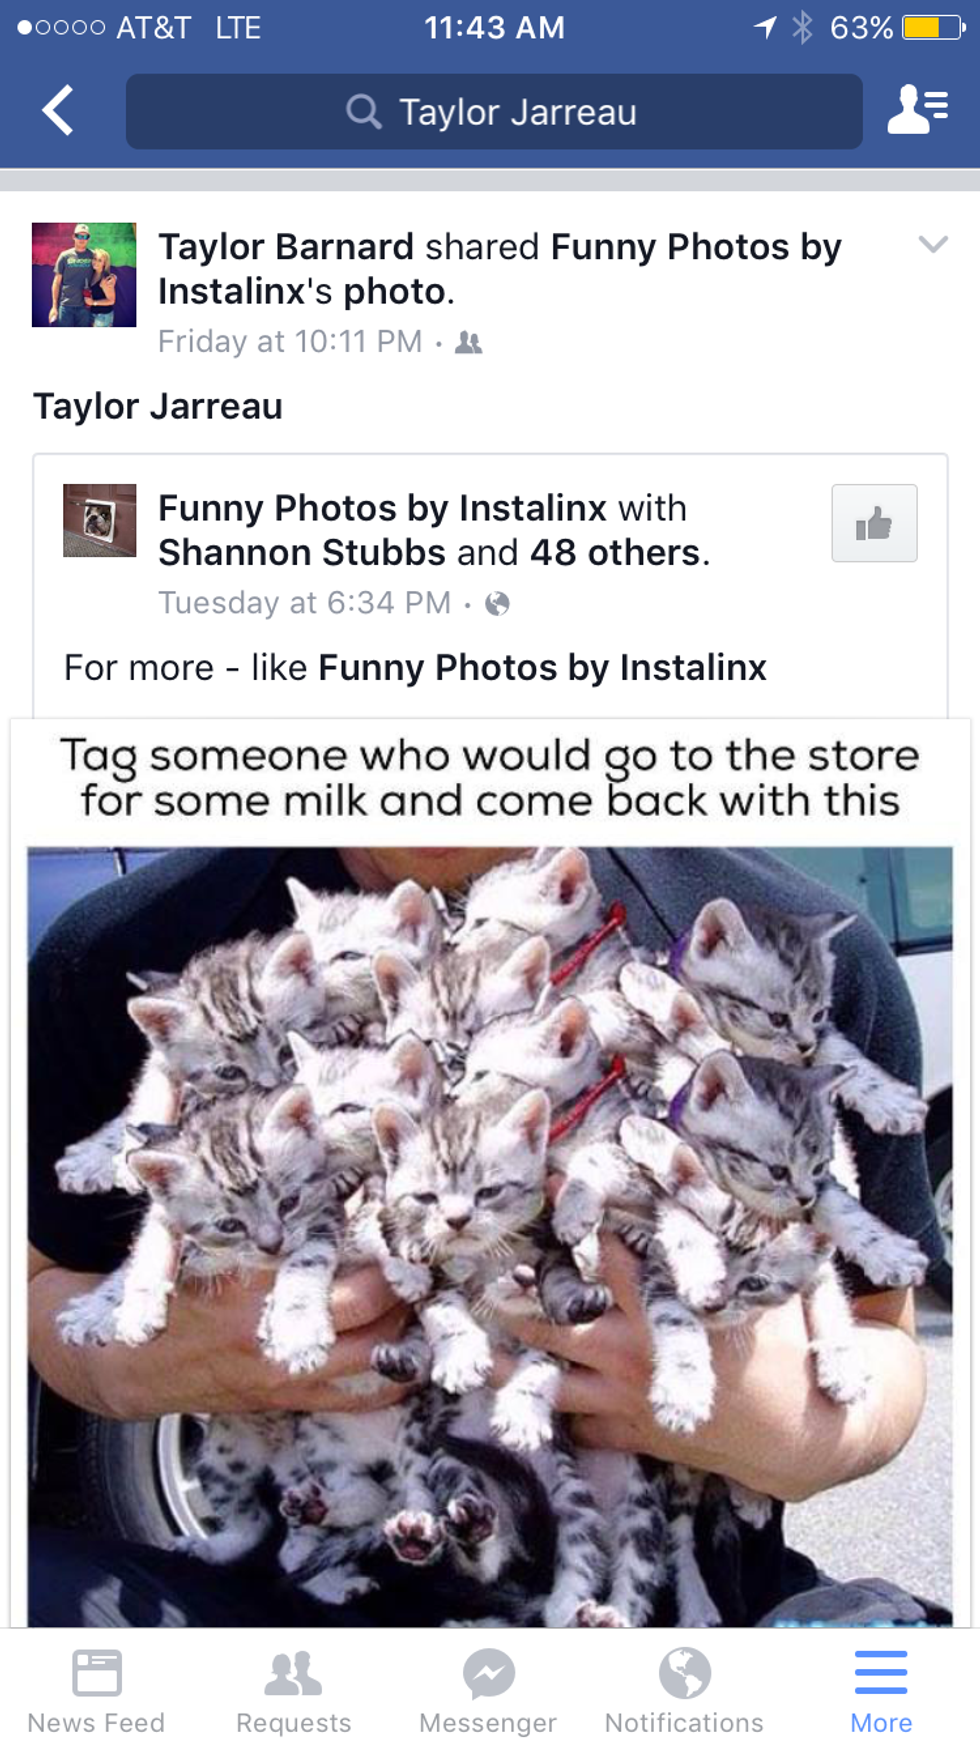
Task: Tap the Taylor Jarreau search field
Action: click(x=494, y=112)
